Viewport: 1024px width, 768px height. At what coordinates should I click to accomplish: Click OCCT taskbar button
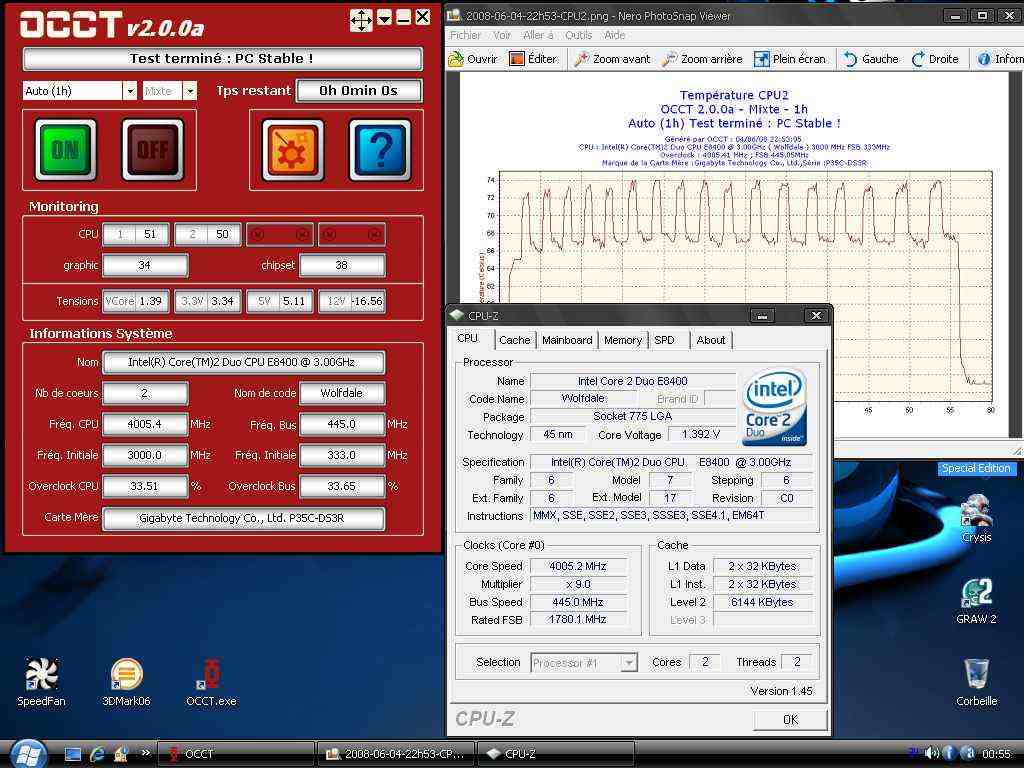236,754
